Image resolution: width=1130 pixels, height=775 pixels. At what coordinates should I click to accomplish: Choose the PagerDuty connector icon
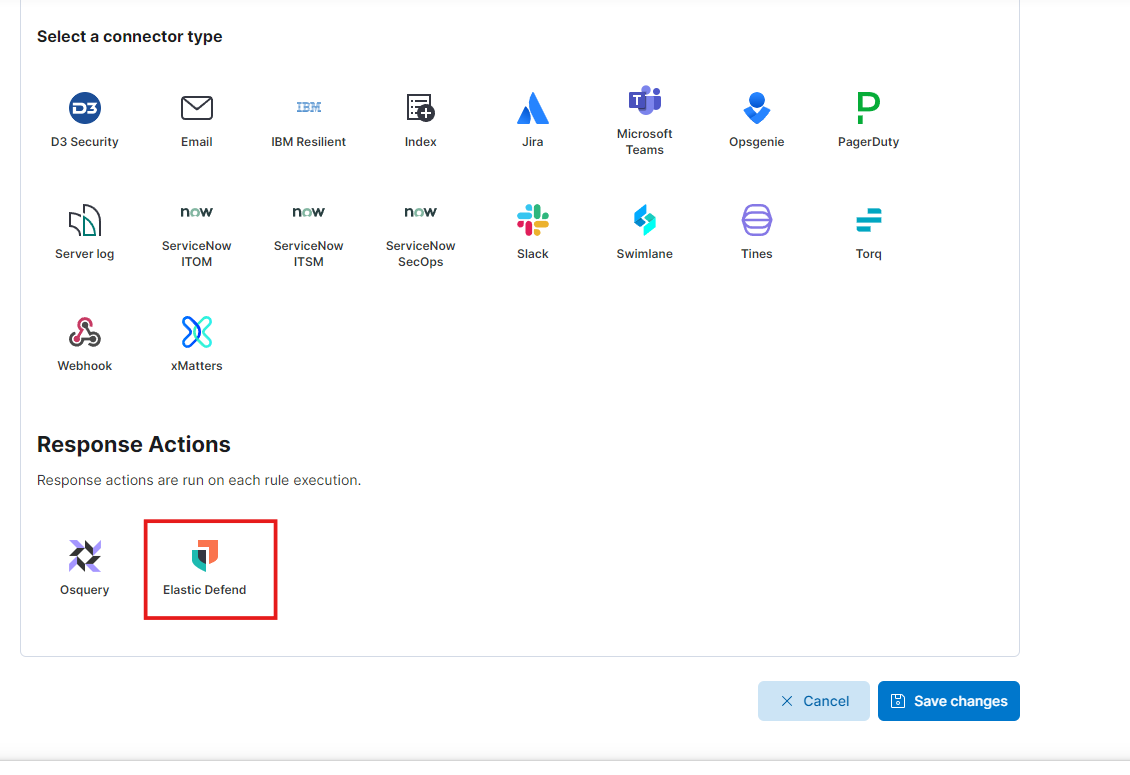click(x=868, y=108)
